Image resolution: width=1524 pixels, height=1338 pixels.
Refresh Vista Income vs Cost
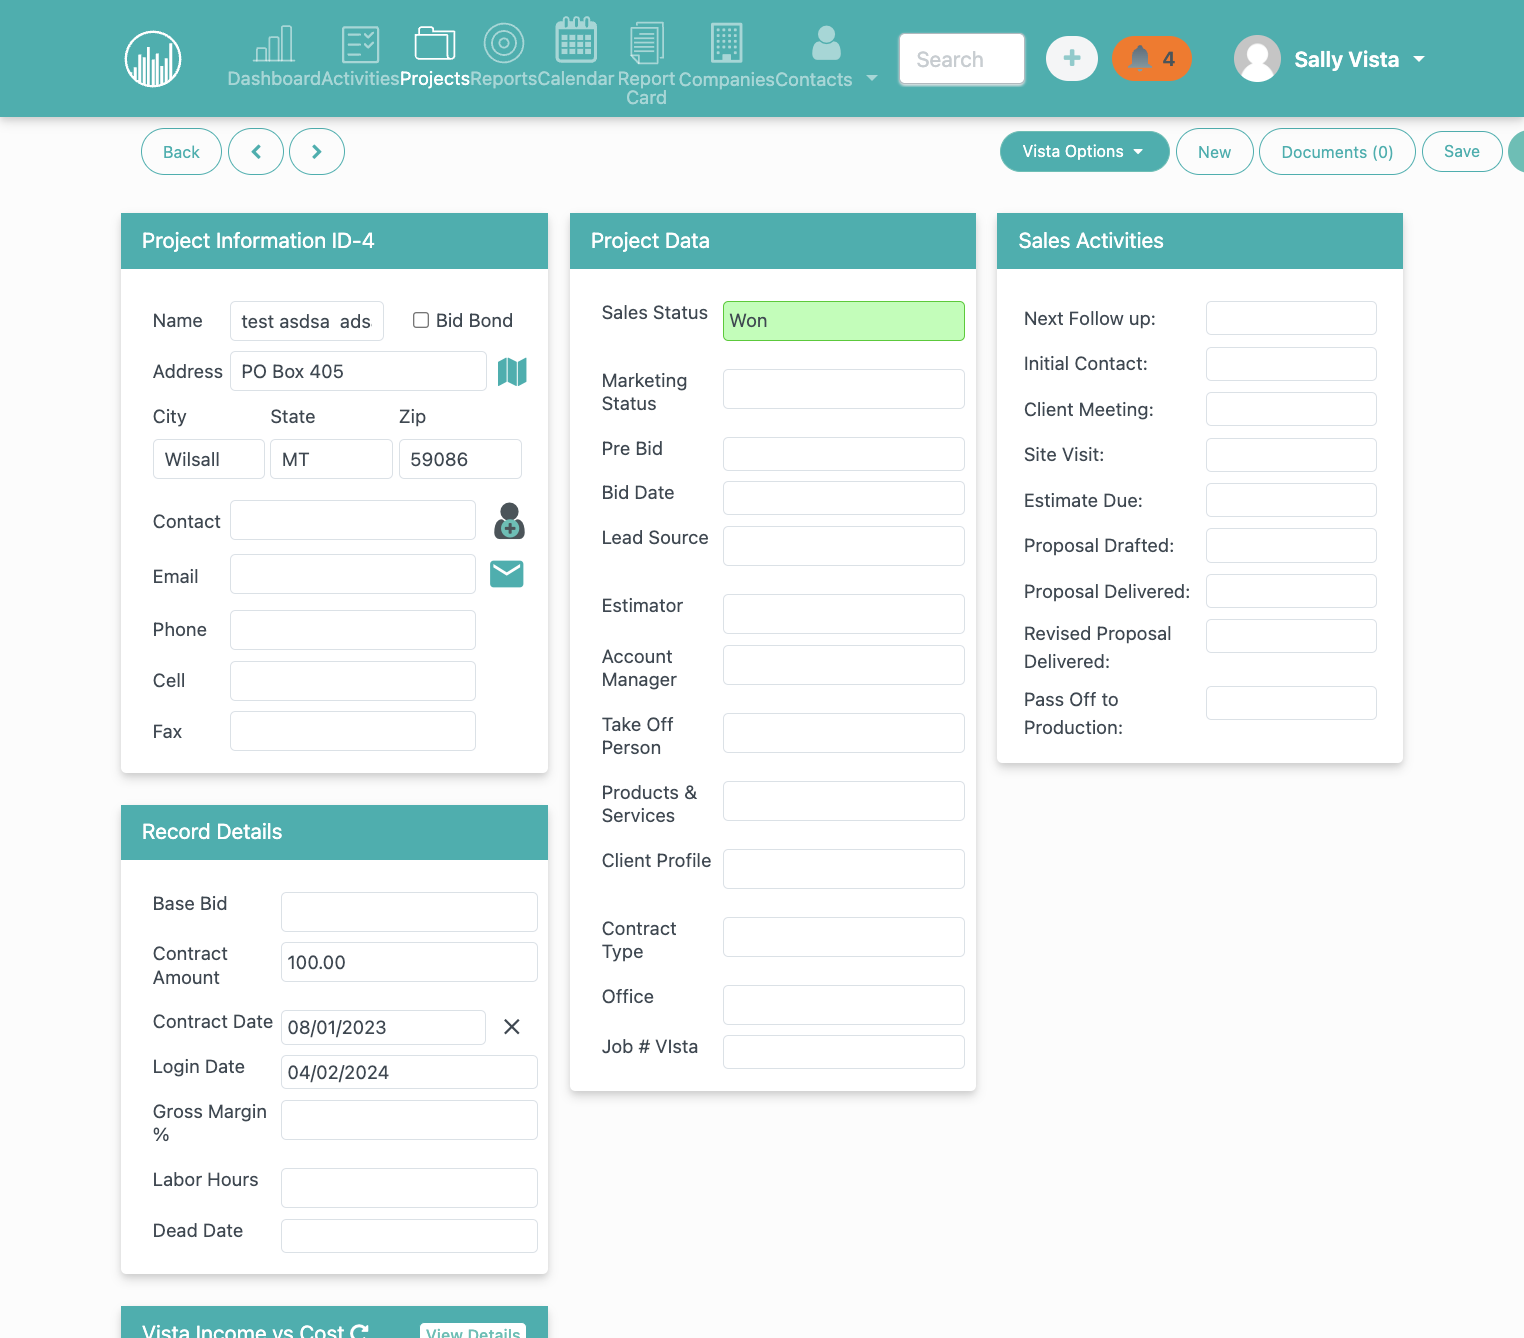click(360, 1331)
